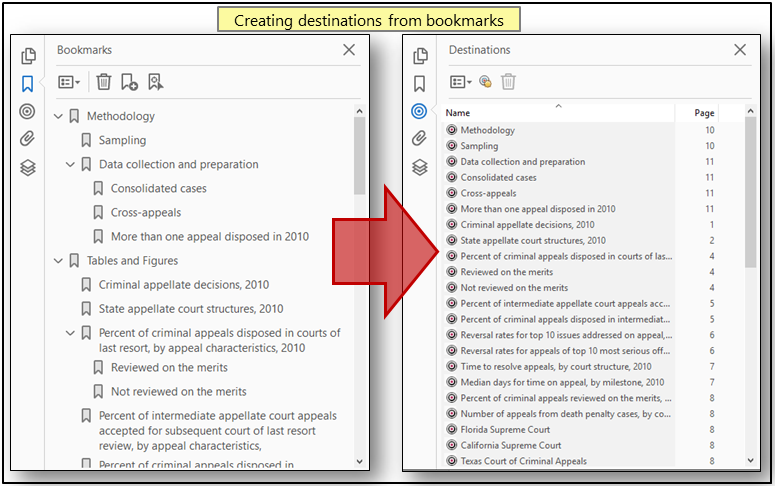775x486 pixels.
Task: Select the Cross-appeals bookmark
Action: [x=145, y=213]
